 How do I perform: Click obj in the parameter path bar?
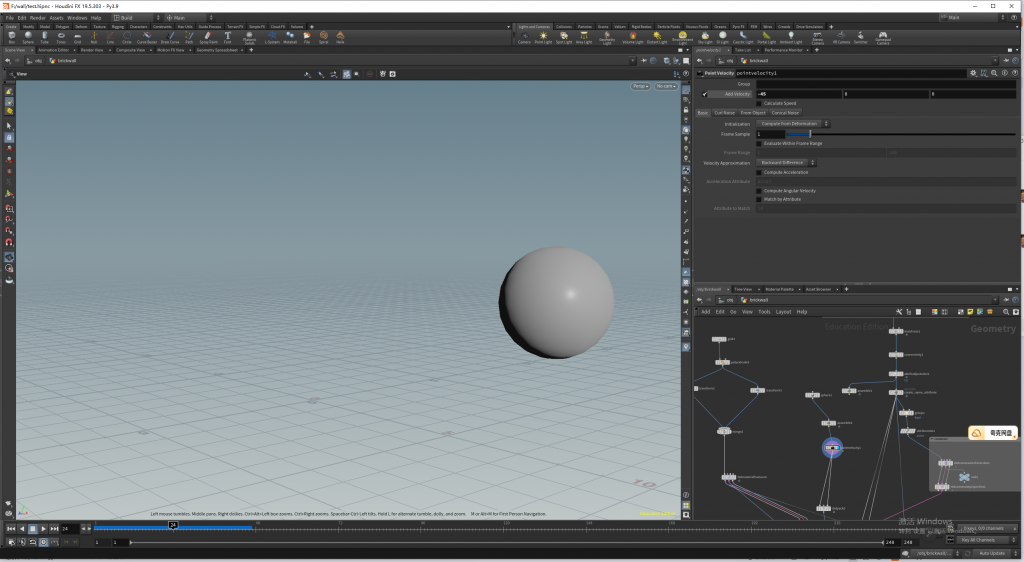point(726,61)
